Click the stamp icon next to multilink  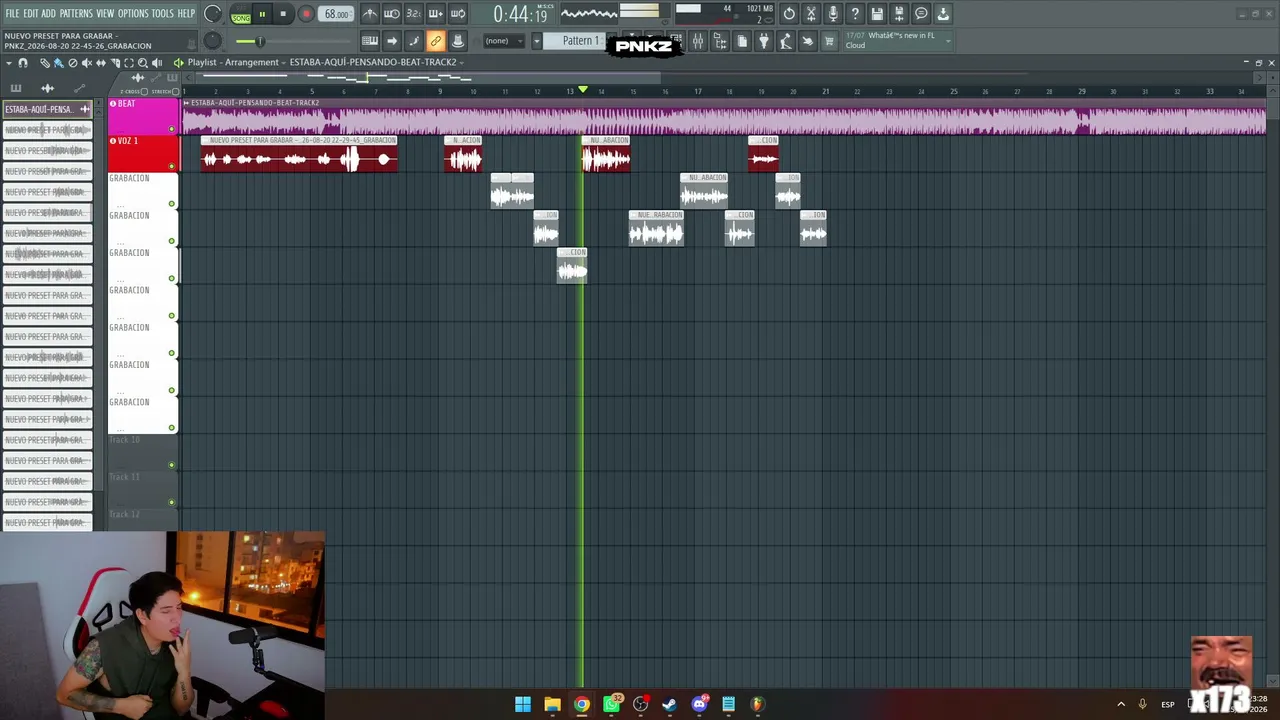[457, 41]
